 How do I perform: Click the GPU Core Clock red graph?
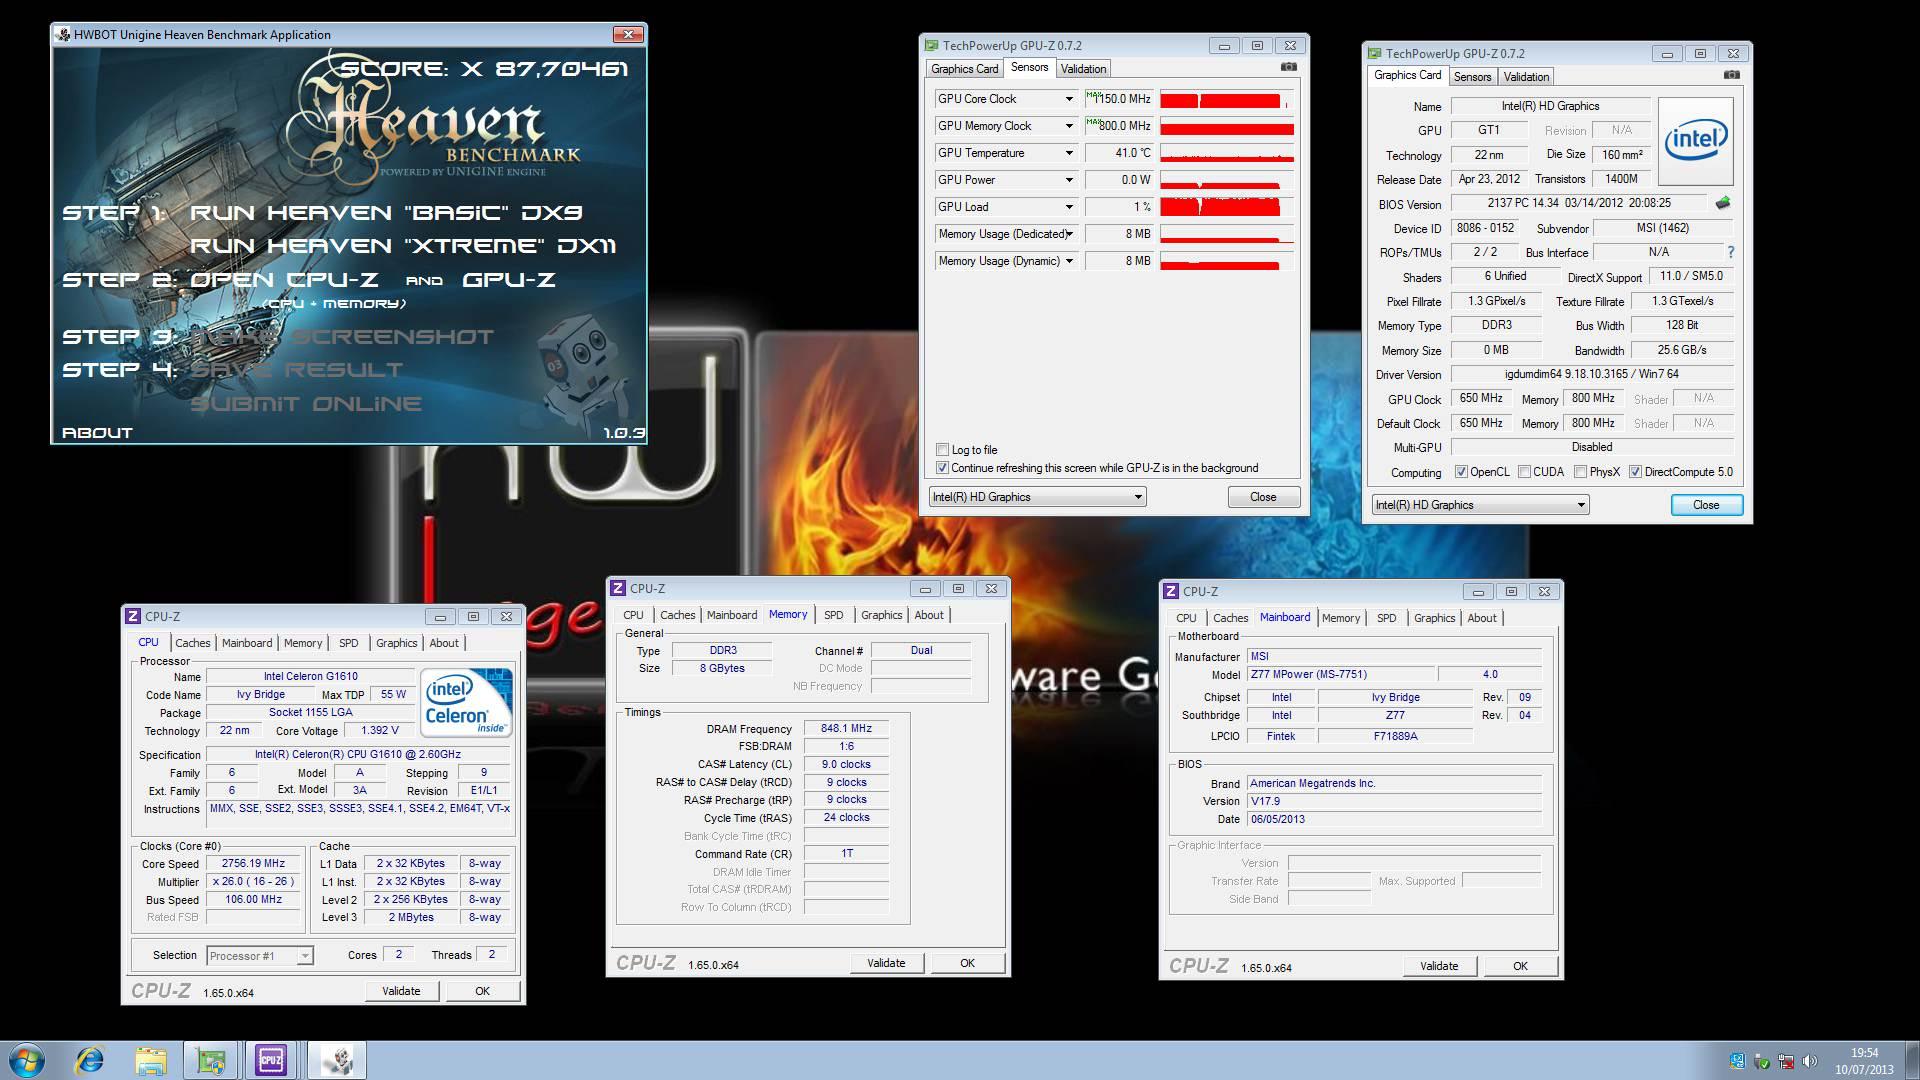(x=1227, y=99)
